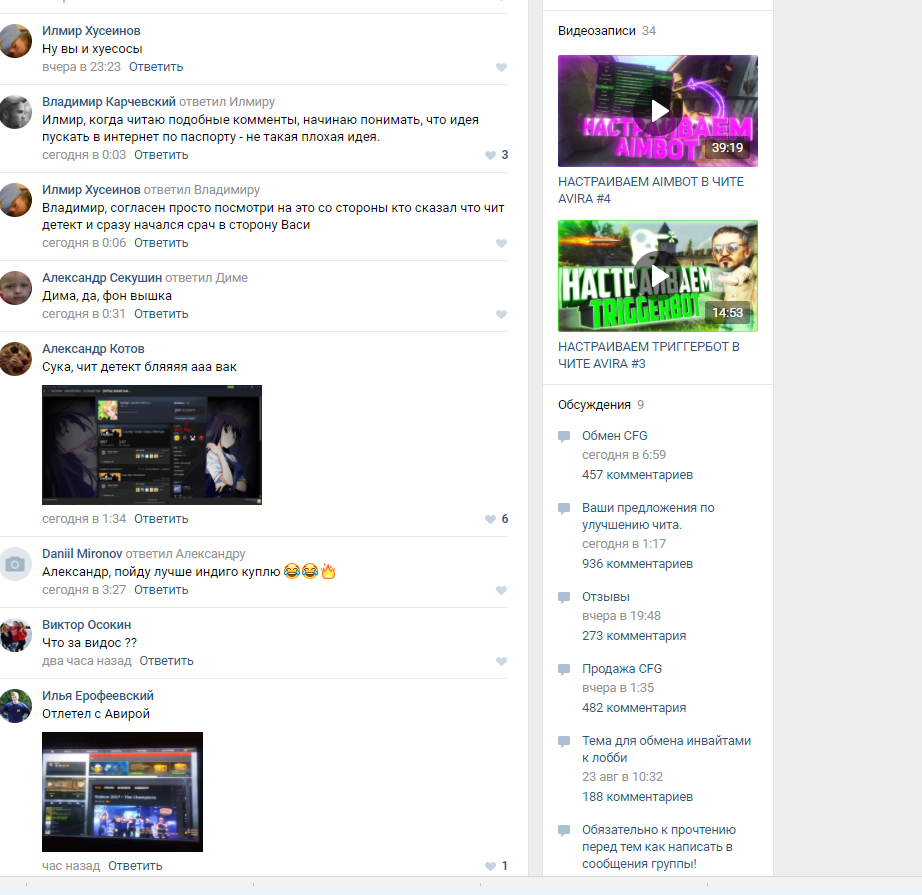922x895 pixels.
Task: Like Владимир Карчевский's comment with 3 likes
Action: (490, 156)
